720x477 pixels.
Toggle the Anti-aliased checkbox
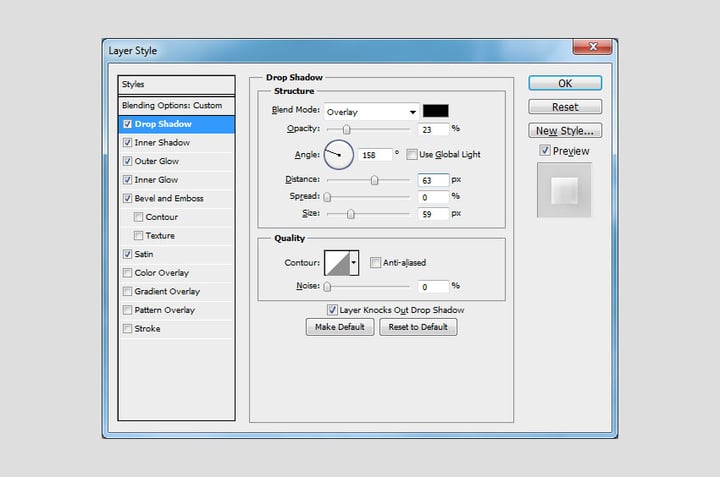click(x=375, y=263)
